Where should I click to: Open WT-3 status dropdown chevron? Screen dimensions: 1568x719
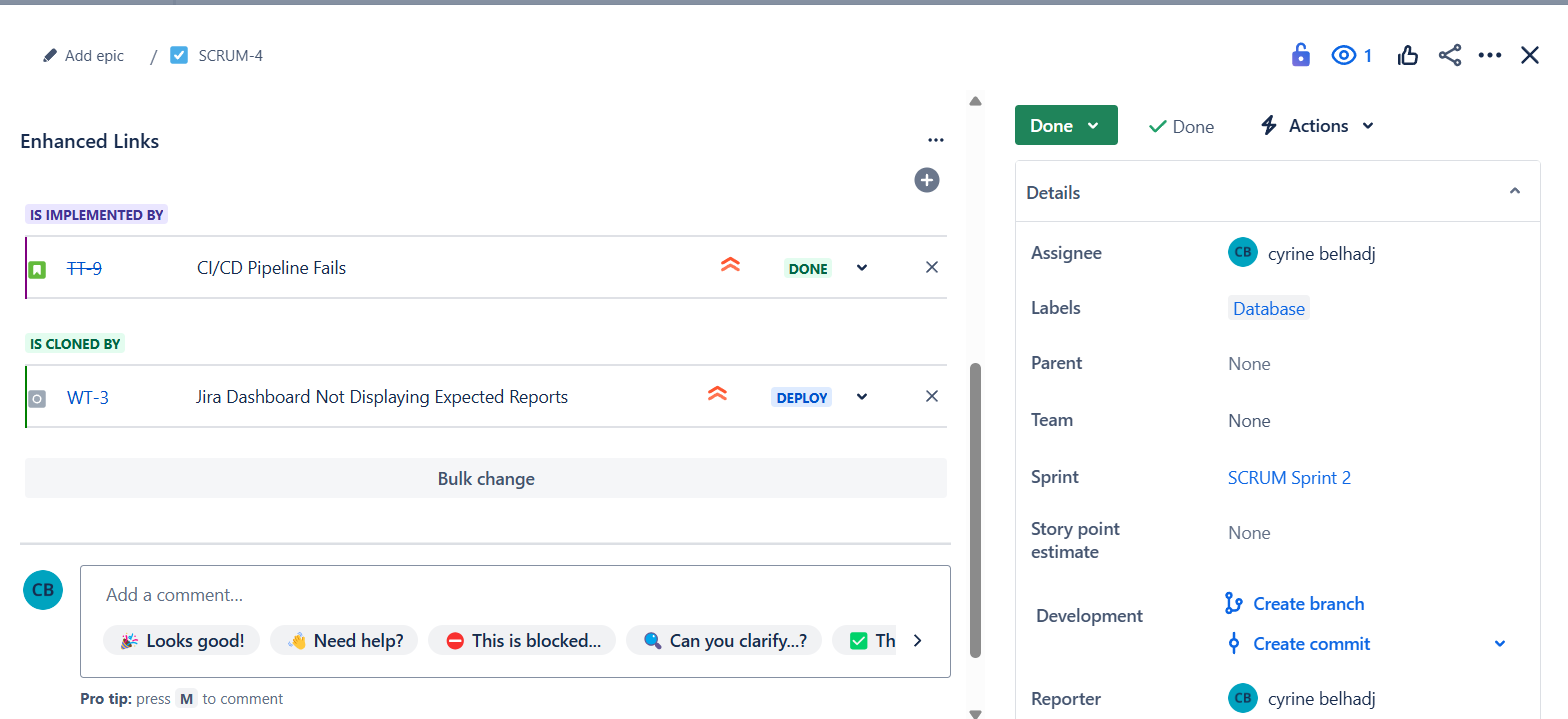pyautogui.click(x=862, y=397)
